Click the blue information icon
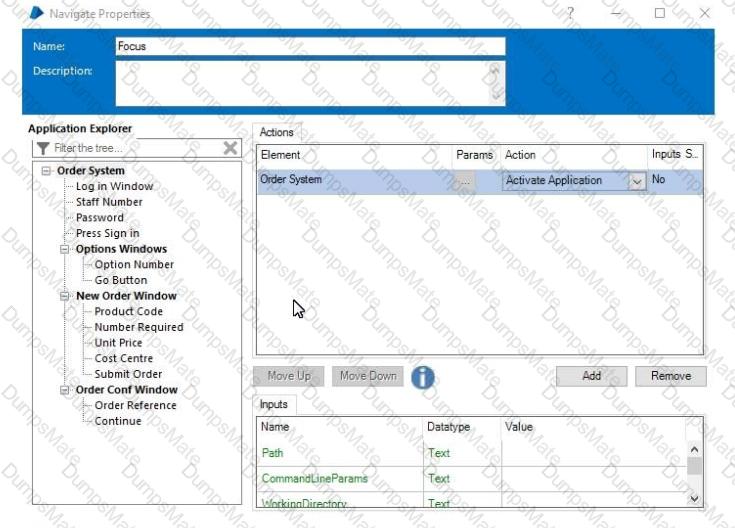The image size is (735, 528). pos(423,377)
